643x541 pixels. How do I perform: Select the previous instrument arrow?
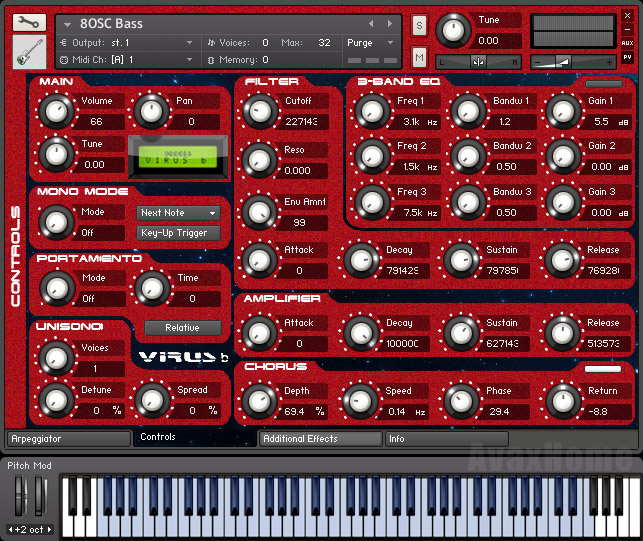(371, 24)
